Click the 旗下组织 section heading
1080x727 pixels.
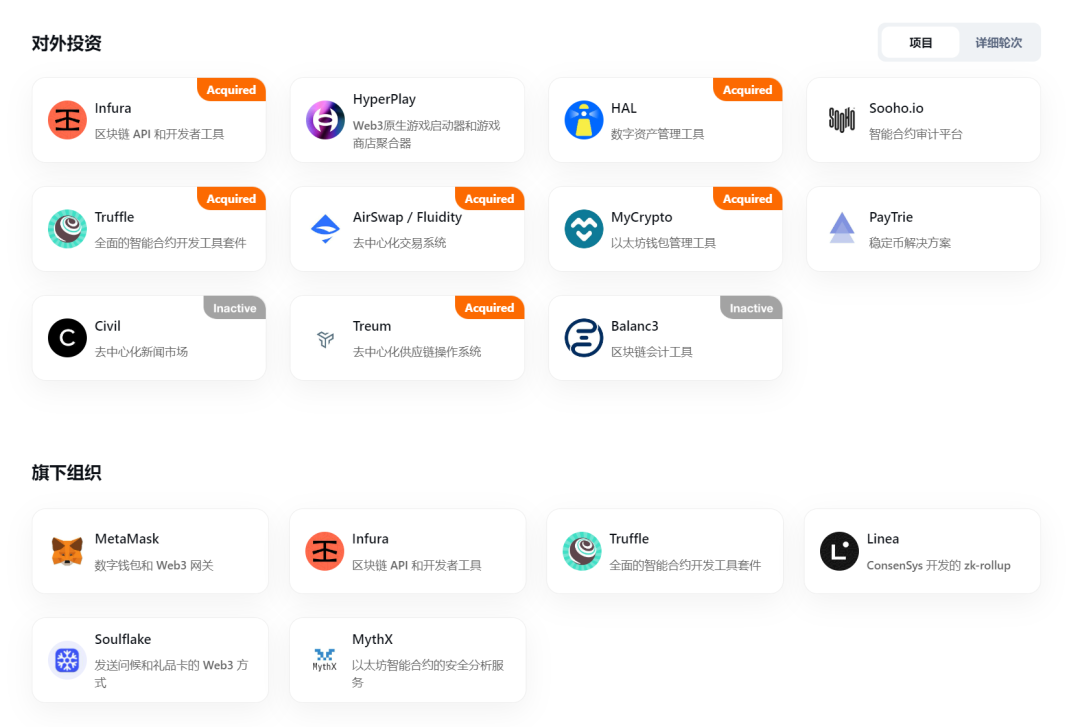coord(67,473)
